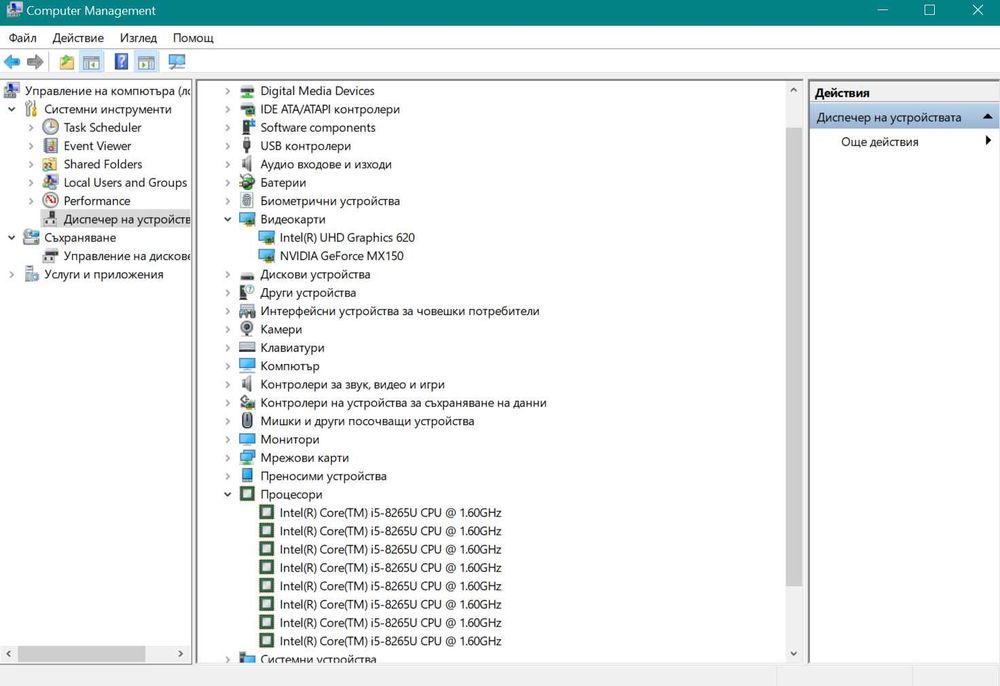Click the Forward arrow toolbar icon
Viewport: 1000px width, 686px height.
coord(35,62)
